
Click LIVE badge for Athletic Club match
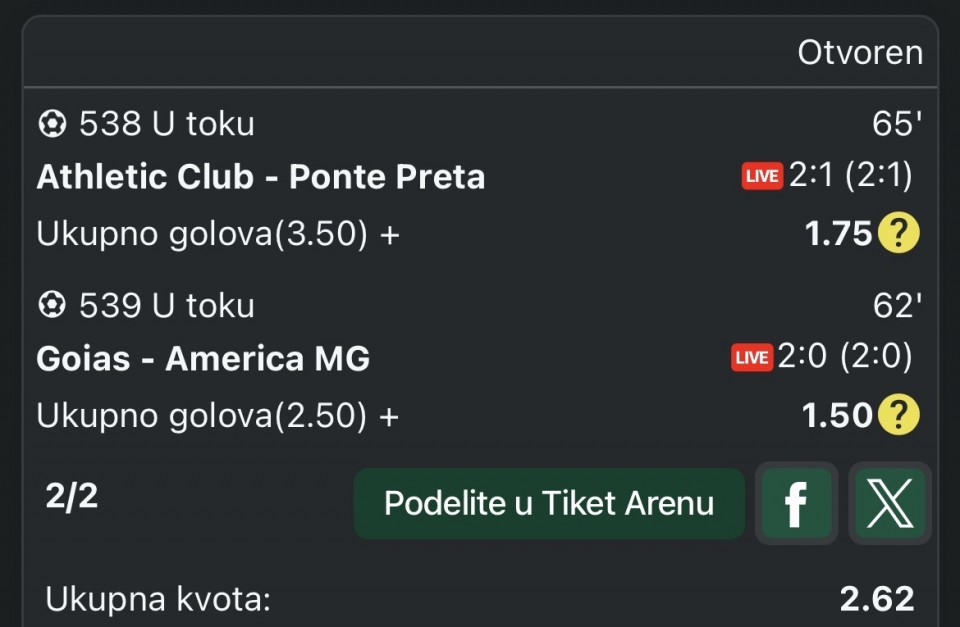pyautogui.click(x=762, y=177)
